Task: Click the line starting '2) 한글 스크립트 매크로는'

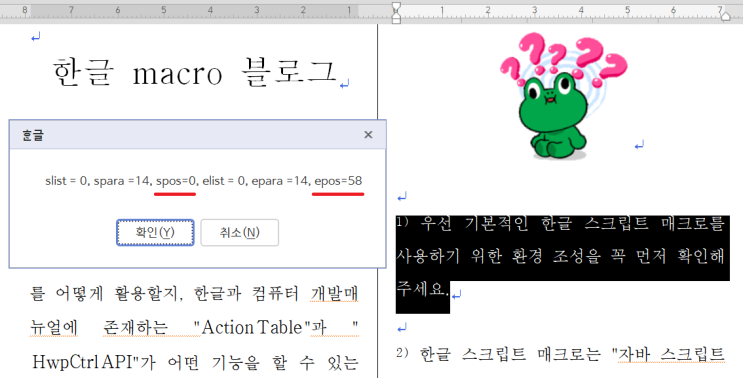Action: click(560, 354)
